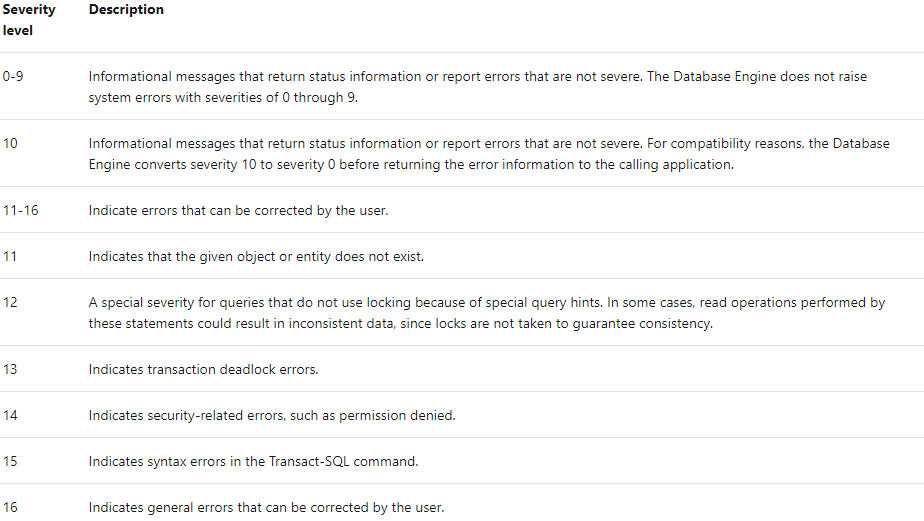The height and width of the screenshot is (521, 924).
Task: Click the severity level 11 cell
Action: click(10, 257)
